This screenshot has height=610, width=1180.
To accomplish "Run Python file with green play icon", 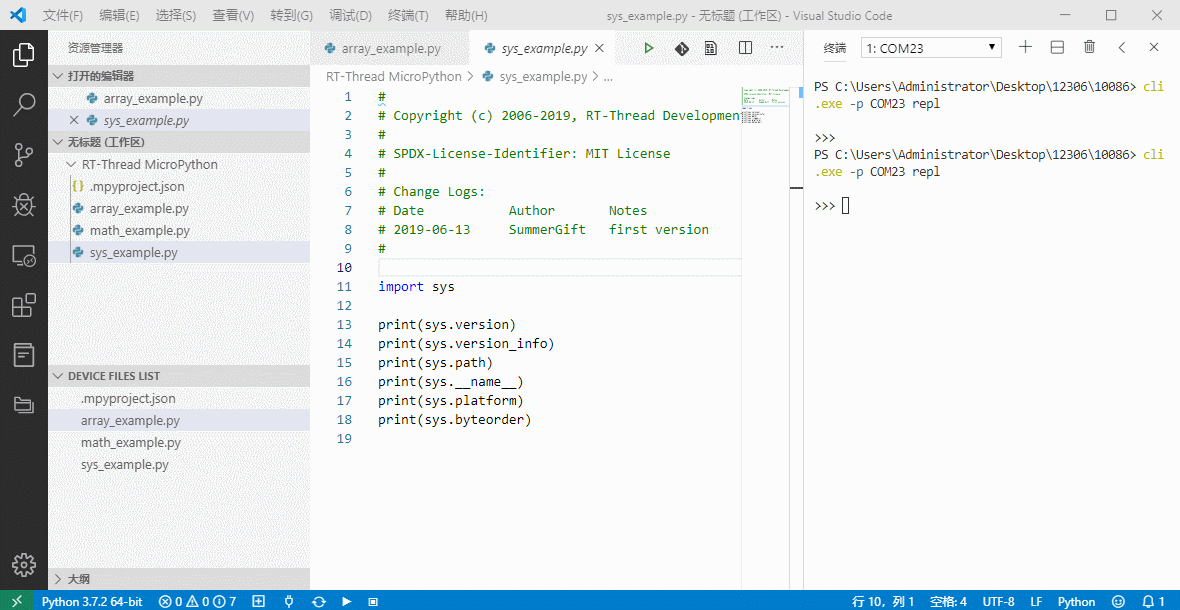I will click(649, 48).
